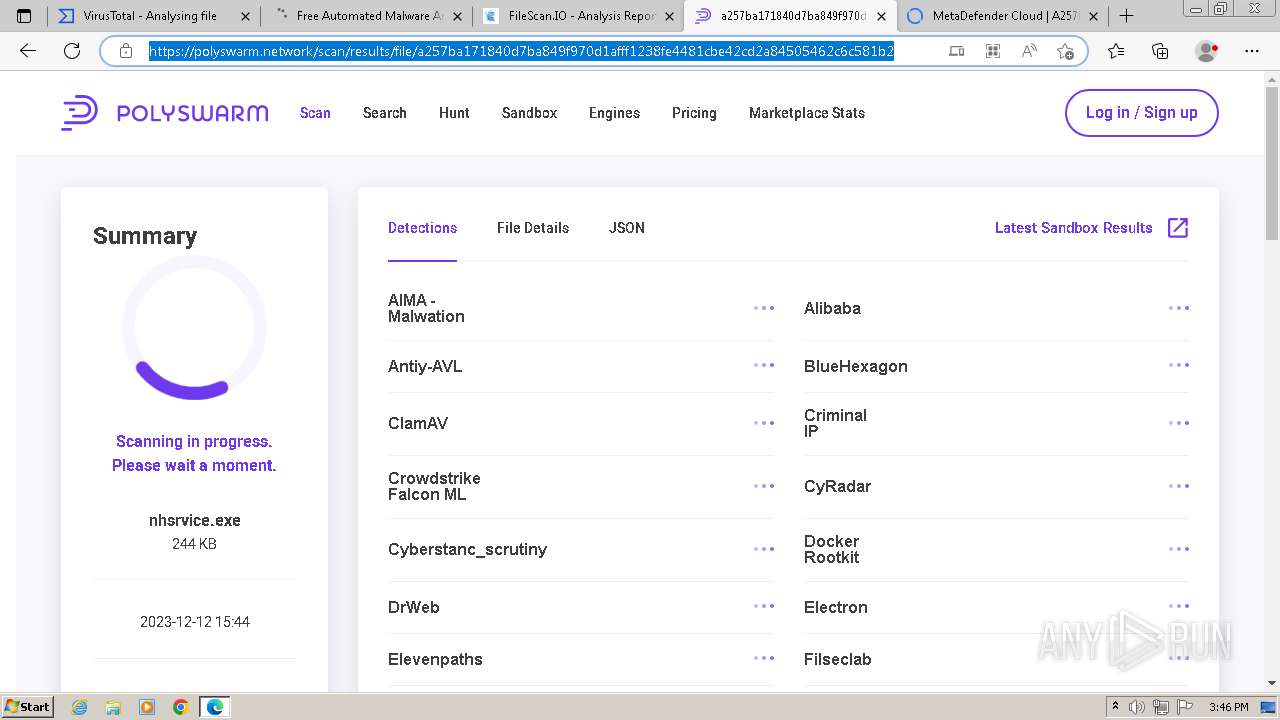This screenshot has width=1280, height=720.
Task: Switch to the MetaDefender Cloud browser tab
Action: pos(1002,16)
